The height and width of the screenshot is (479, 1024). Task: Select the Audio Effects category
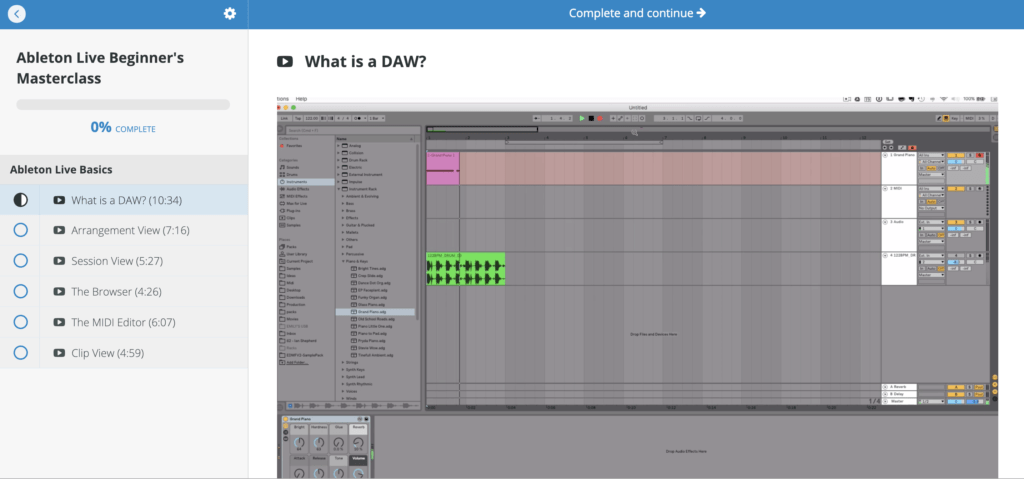[x=297, y=188]
